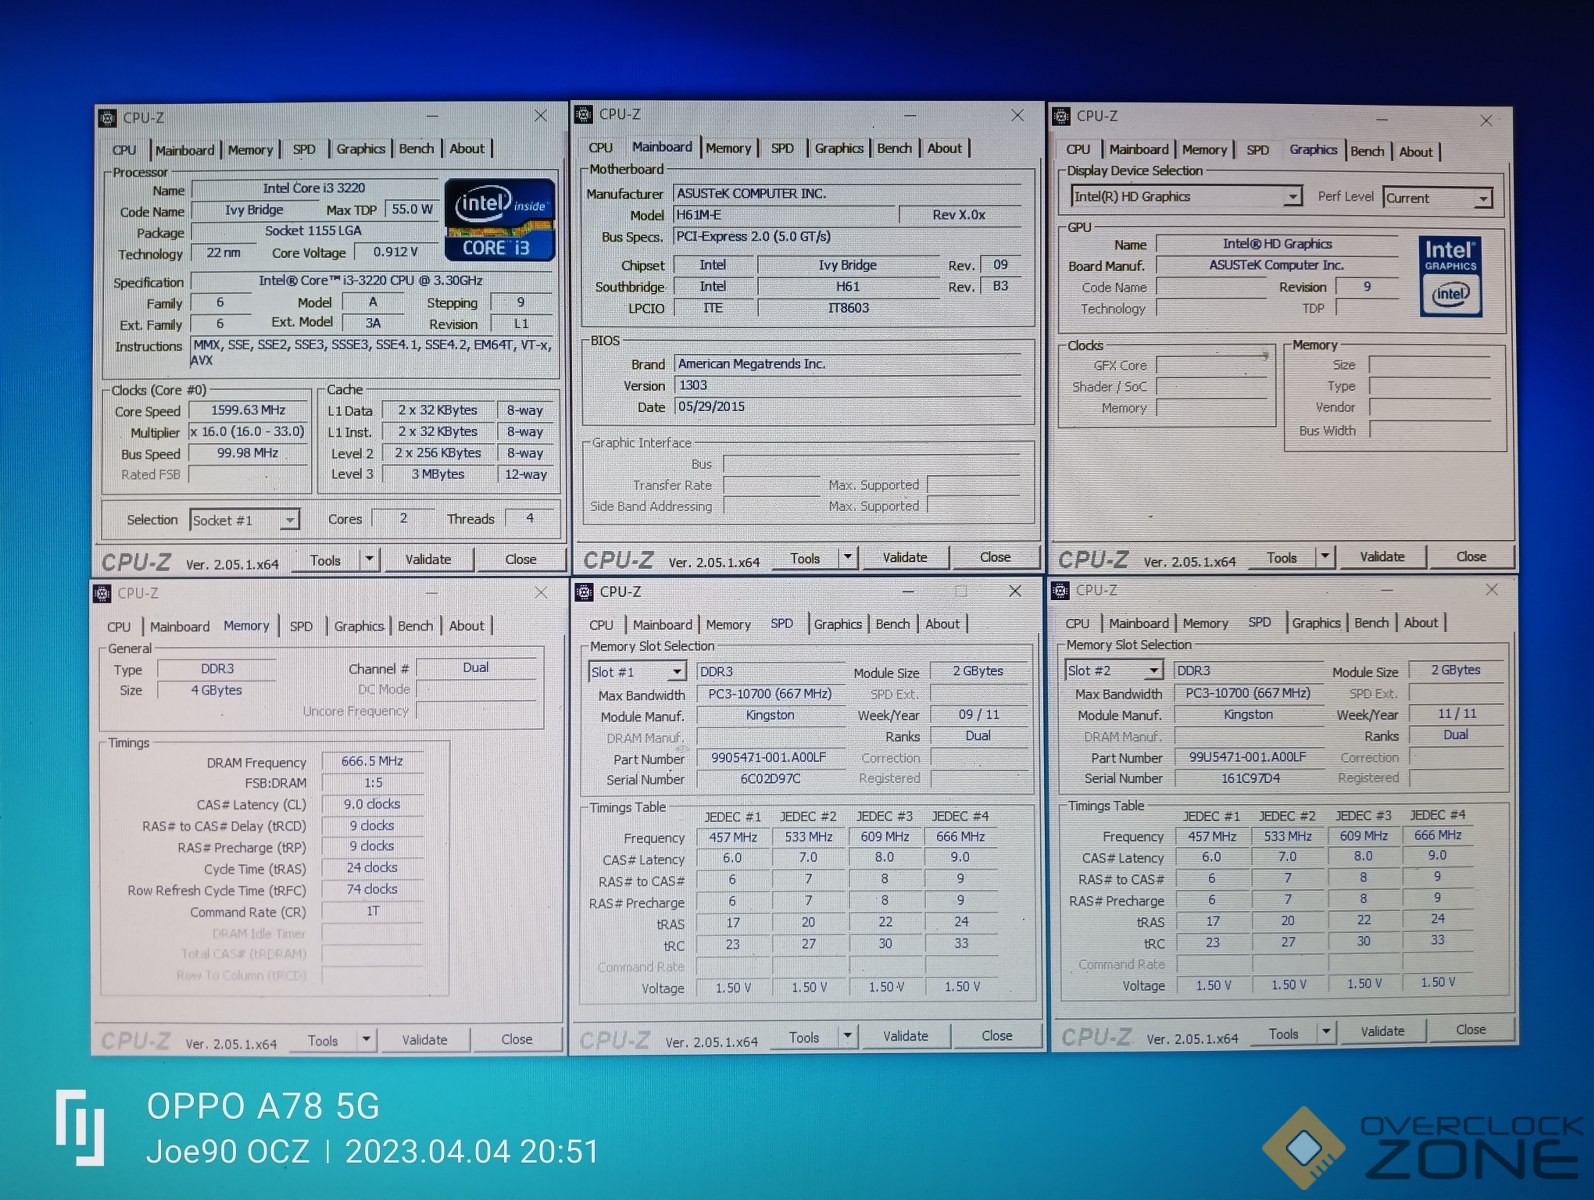The image size is (1594, 1200).
Task: Click the Intel Graphics logo badge
Action: tap(1450, 276)
